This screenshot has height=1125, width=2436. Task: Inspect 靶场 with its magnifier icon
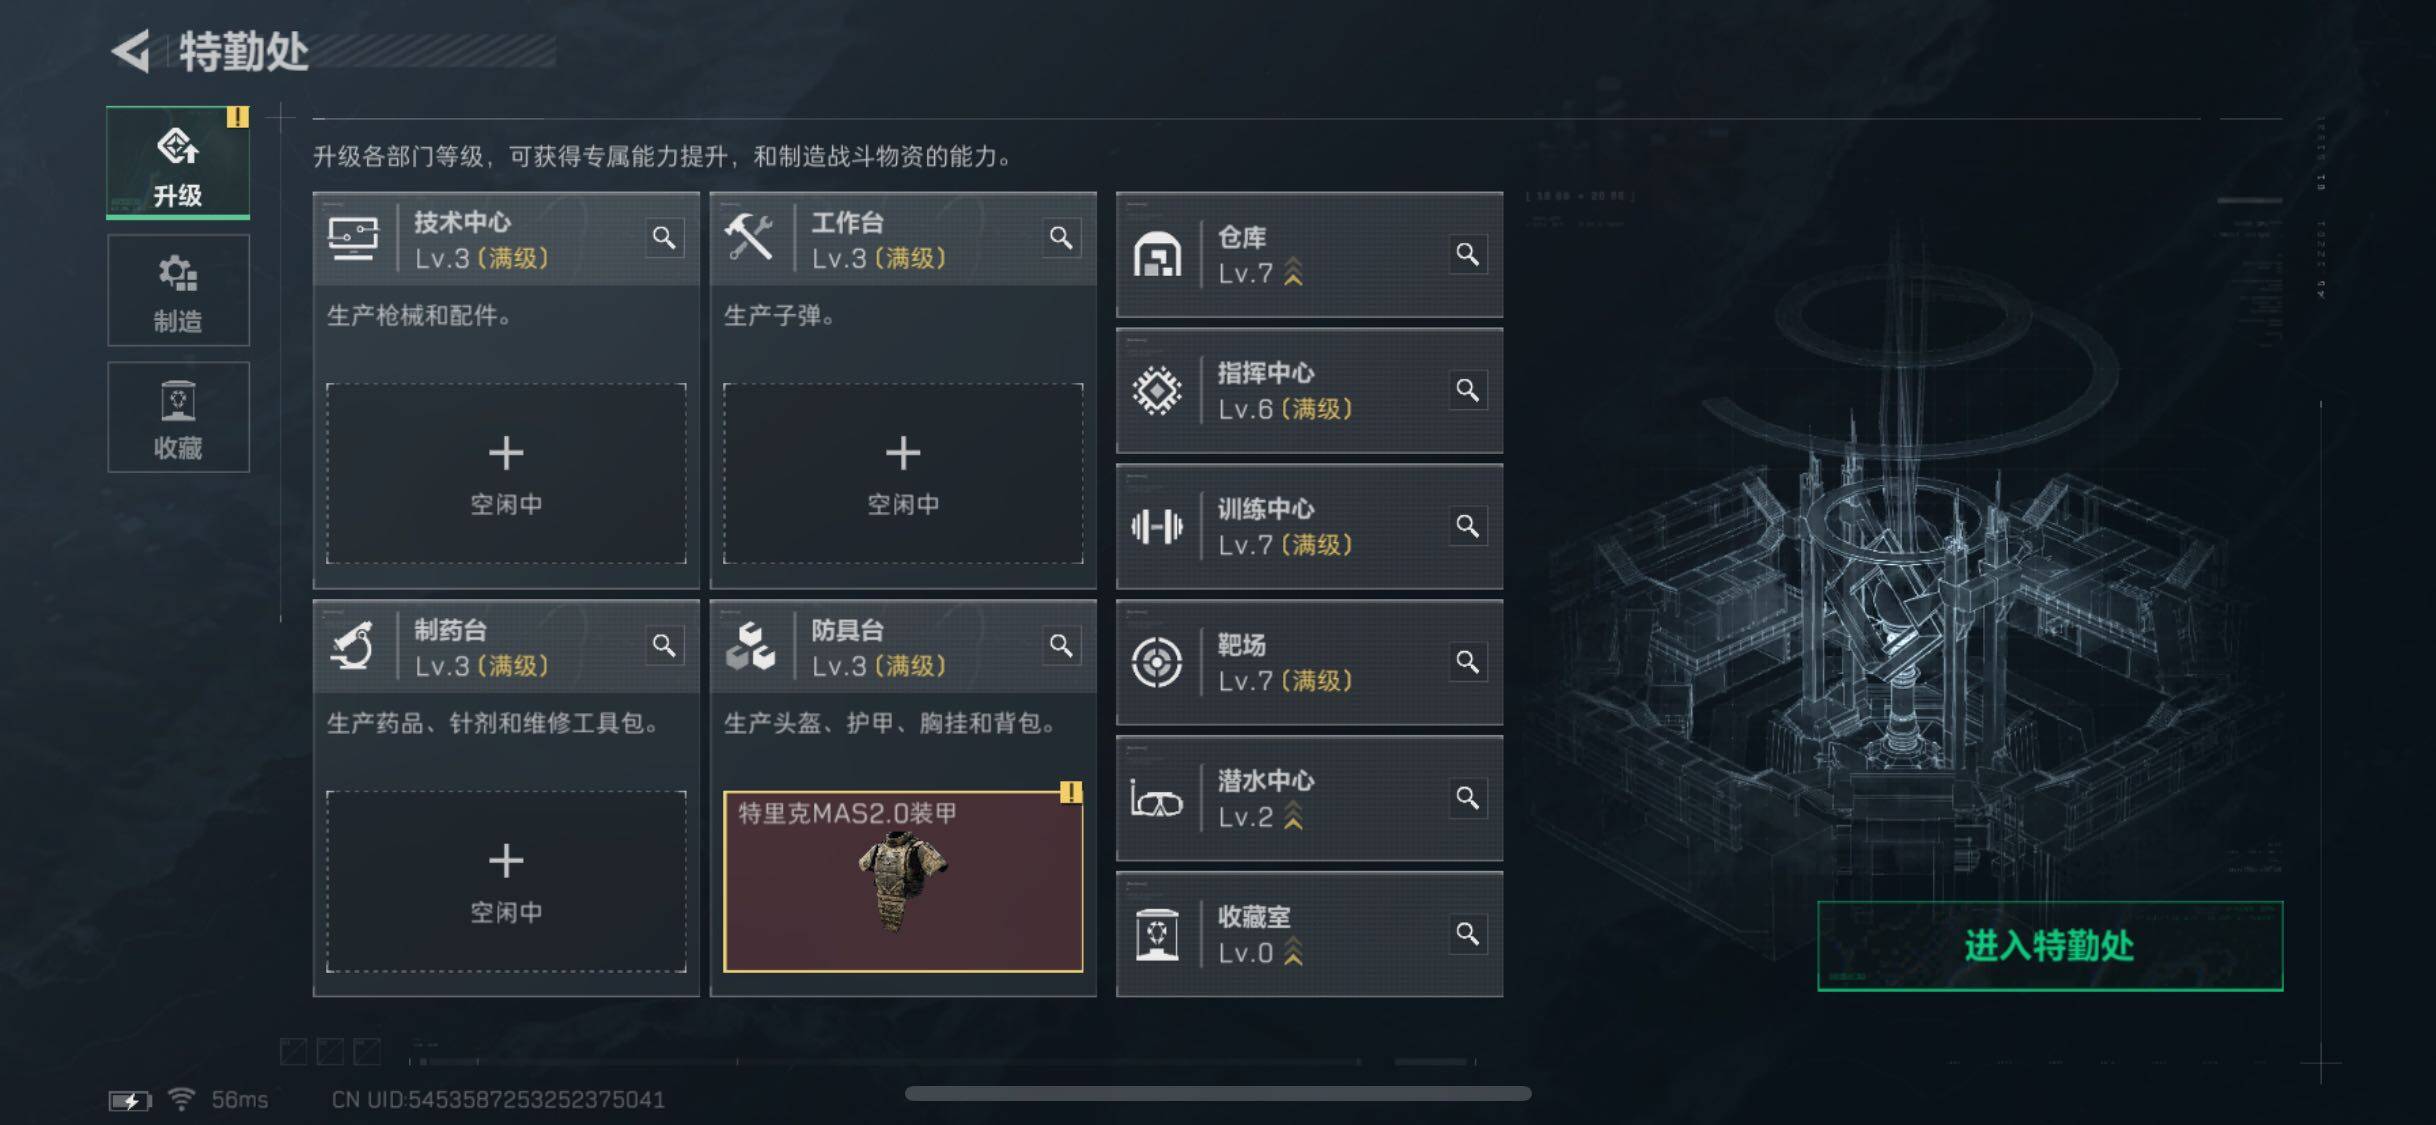(x=1467, y=662)
